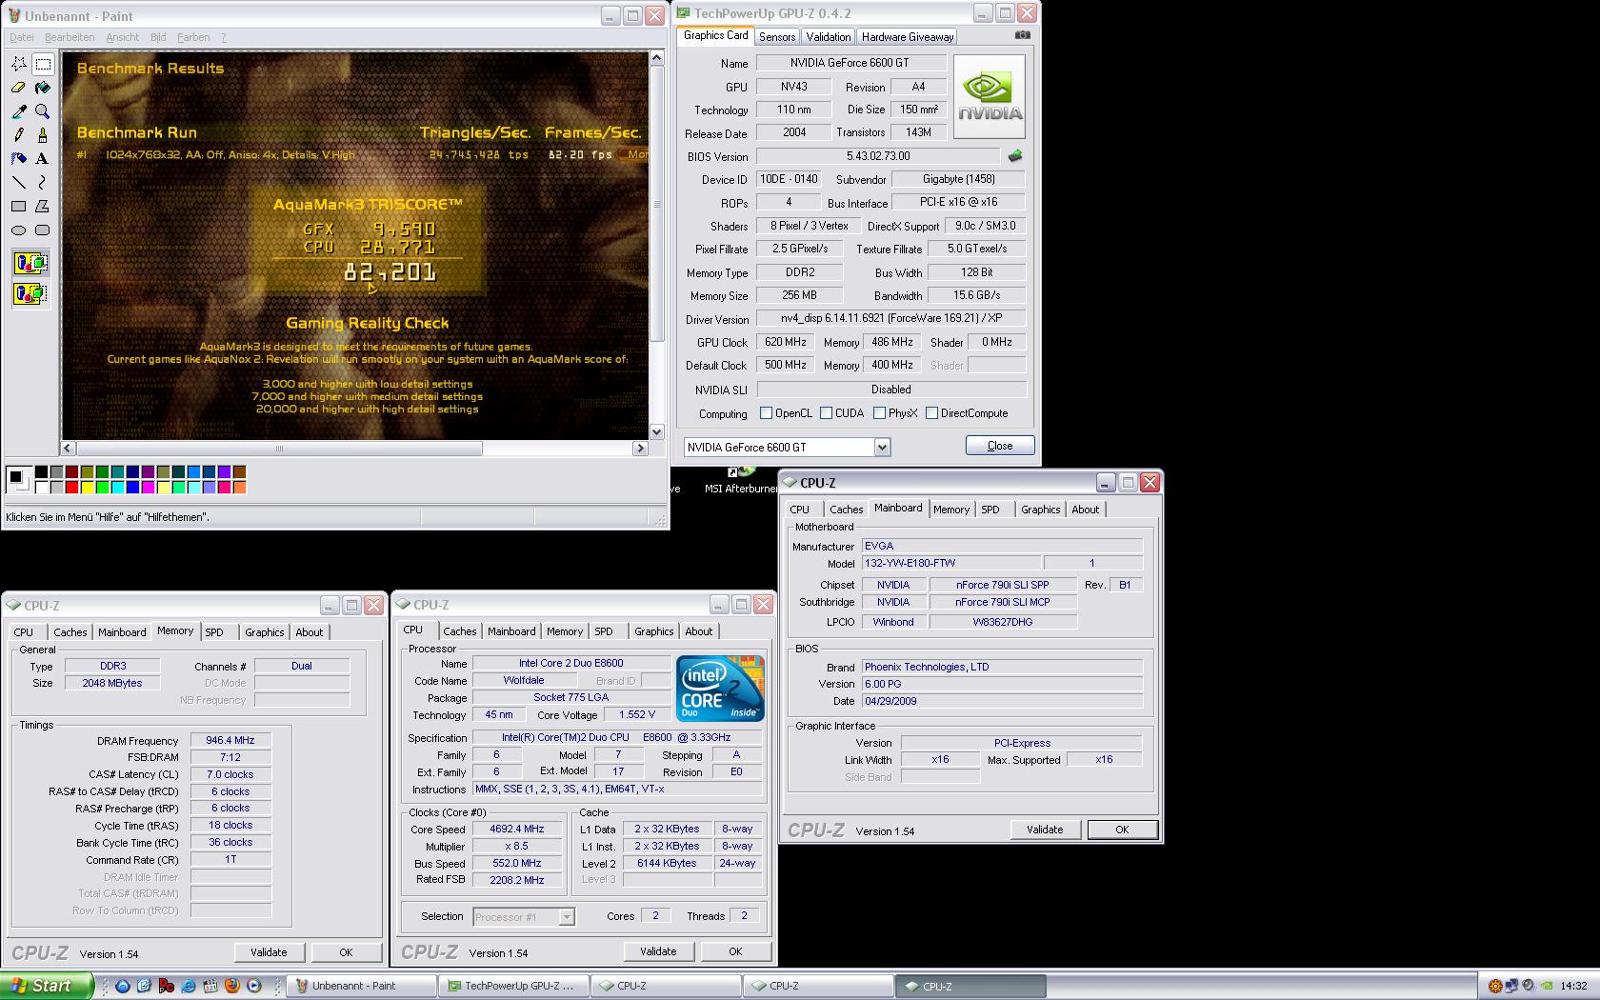Click the GPU Name field showing GeForce 6600 GT
Viewport: 1600px width, 1000px height.
pos(849,63)
